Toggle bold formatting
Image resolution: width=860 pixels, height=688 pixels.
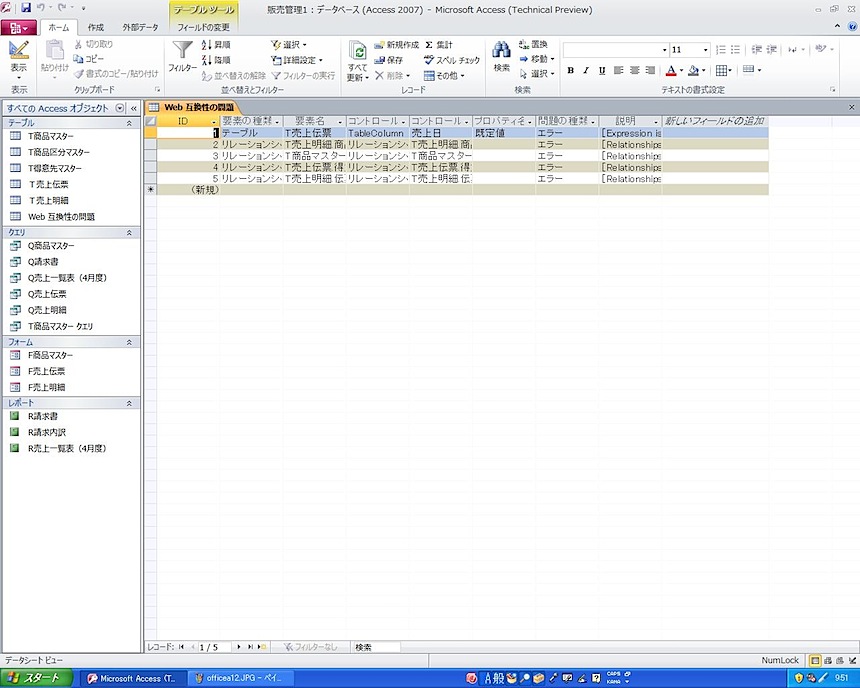pos(570,70)
